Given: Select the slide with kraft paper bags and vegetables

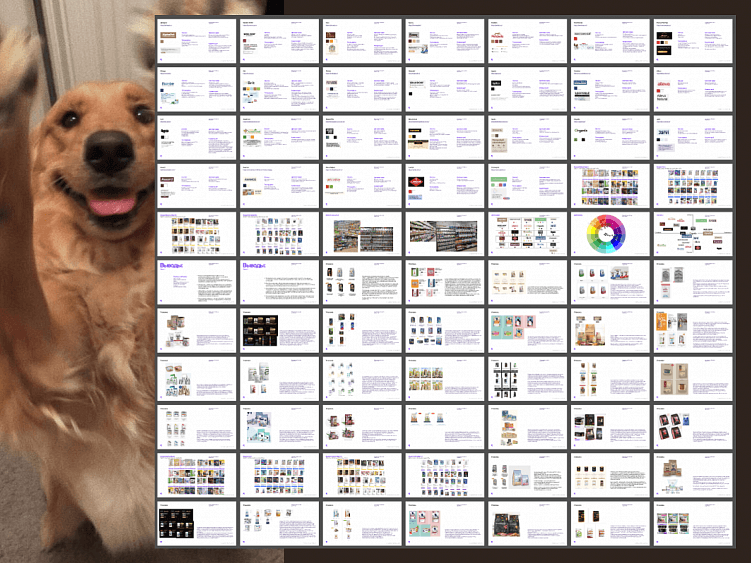Looking at the screenshot, I should (610, 331).
